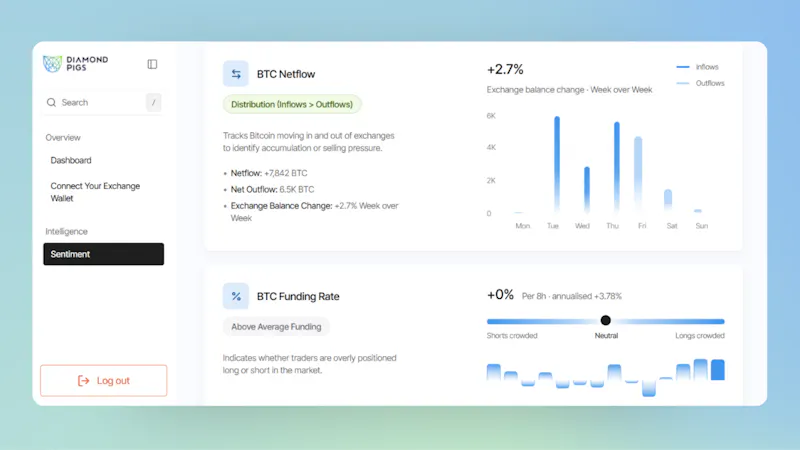Click the Intelligence section label
The height and width of the screenshot is (450, 800).
tap(66, 232)
